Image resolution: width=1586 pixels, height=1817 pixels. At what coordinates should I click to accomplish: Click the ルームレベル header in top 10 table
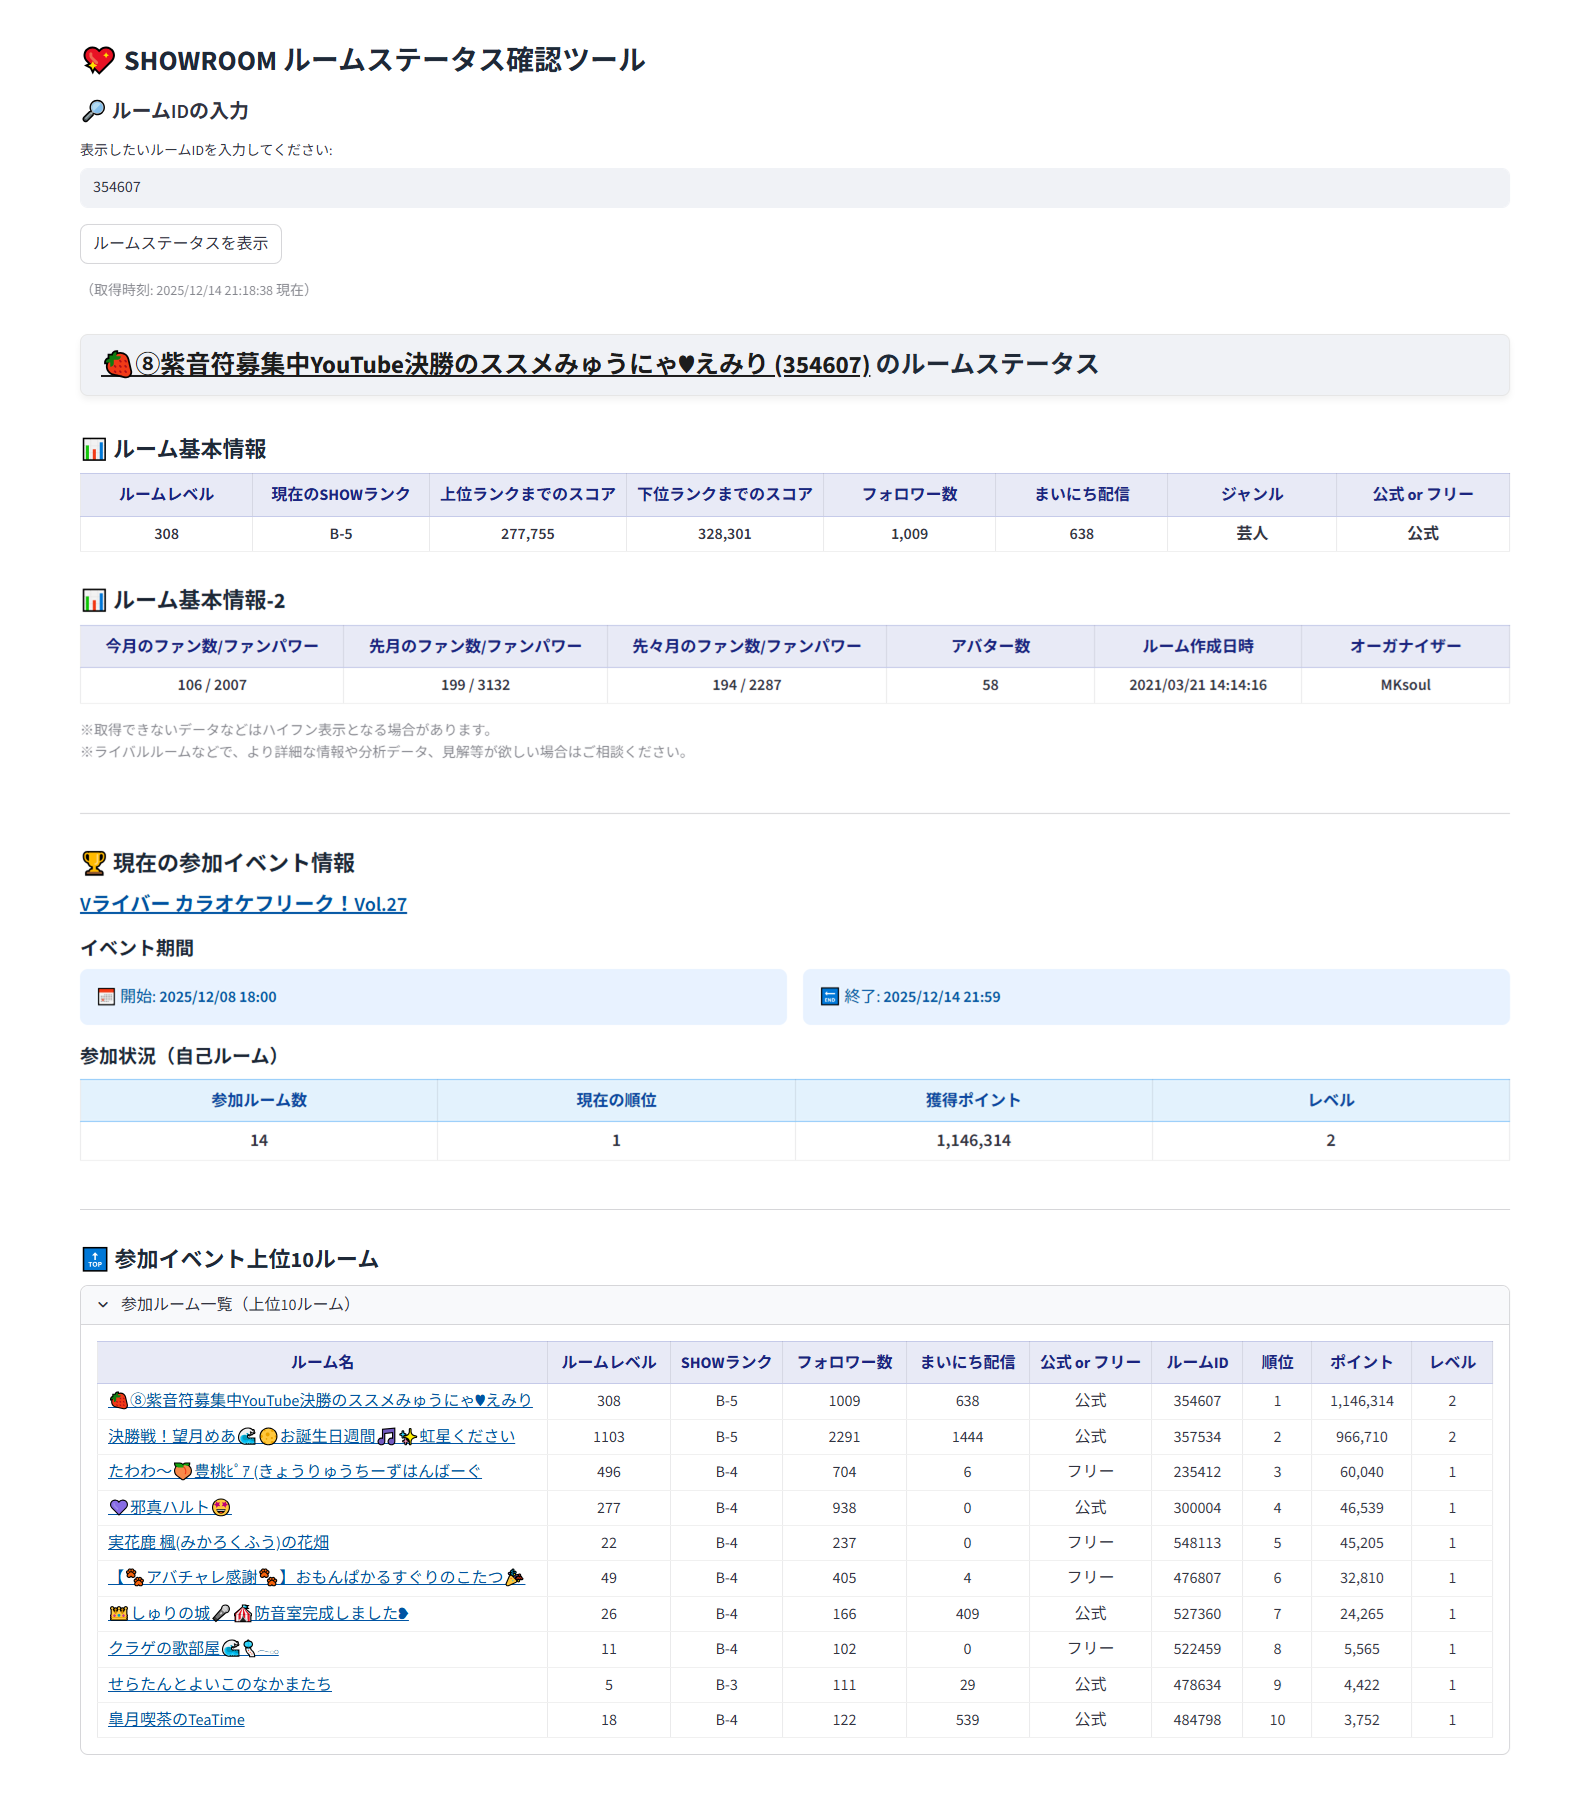click(x=608, y=1363)
